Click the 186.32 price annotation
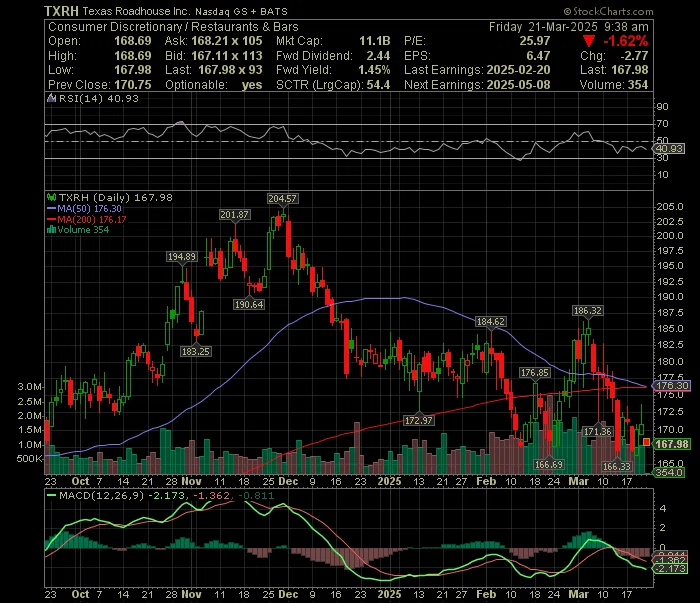Image resolution: width=700 pixels, height=603 pixels. tap(588, 311)
